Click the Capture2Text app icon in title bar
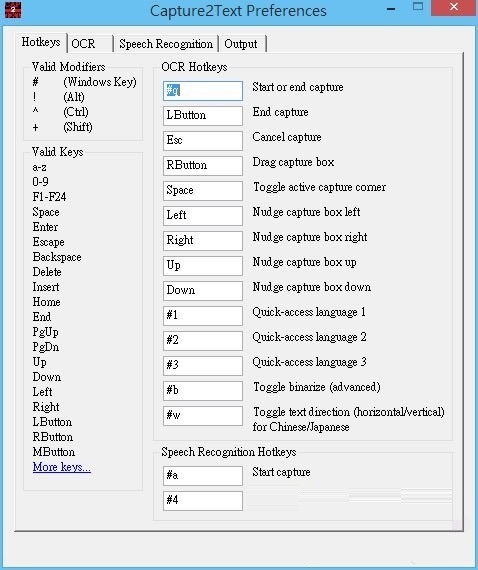This screenshot has width=478, height=570. point(13,10)
